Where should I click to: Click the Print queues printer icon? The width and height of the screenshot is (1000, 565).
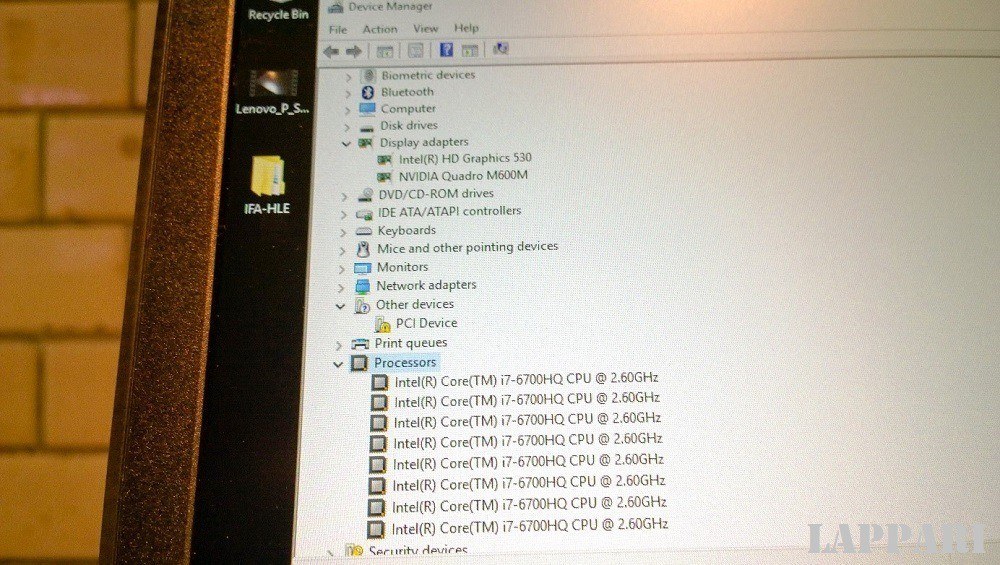[360, 344]
